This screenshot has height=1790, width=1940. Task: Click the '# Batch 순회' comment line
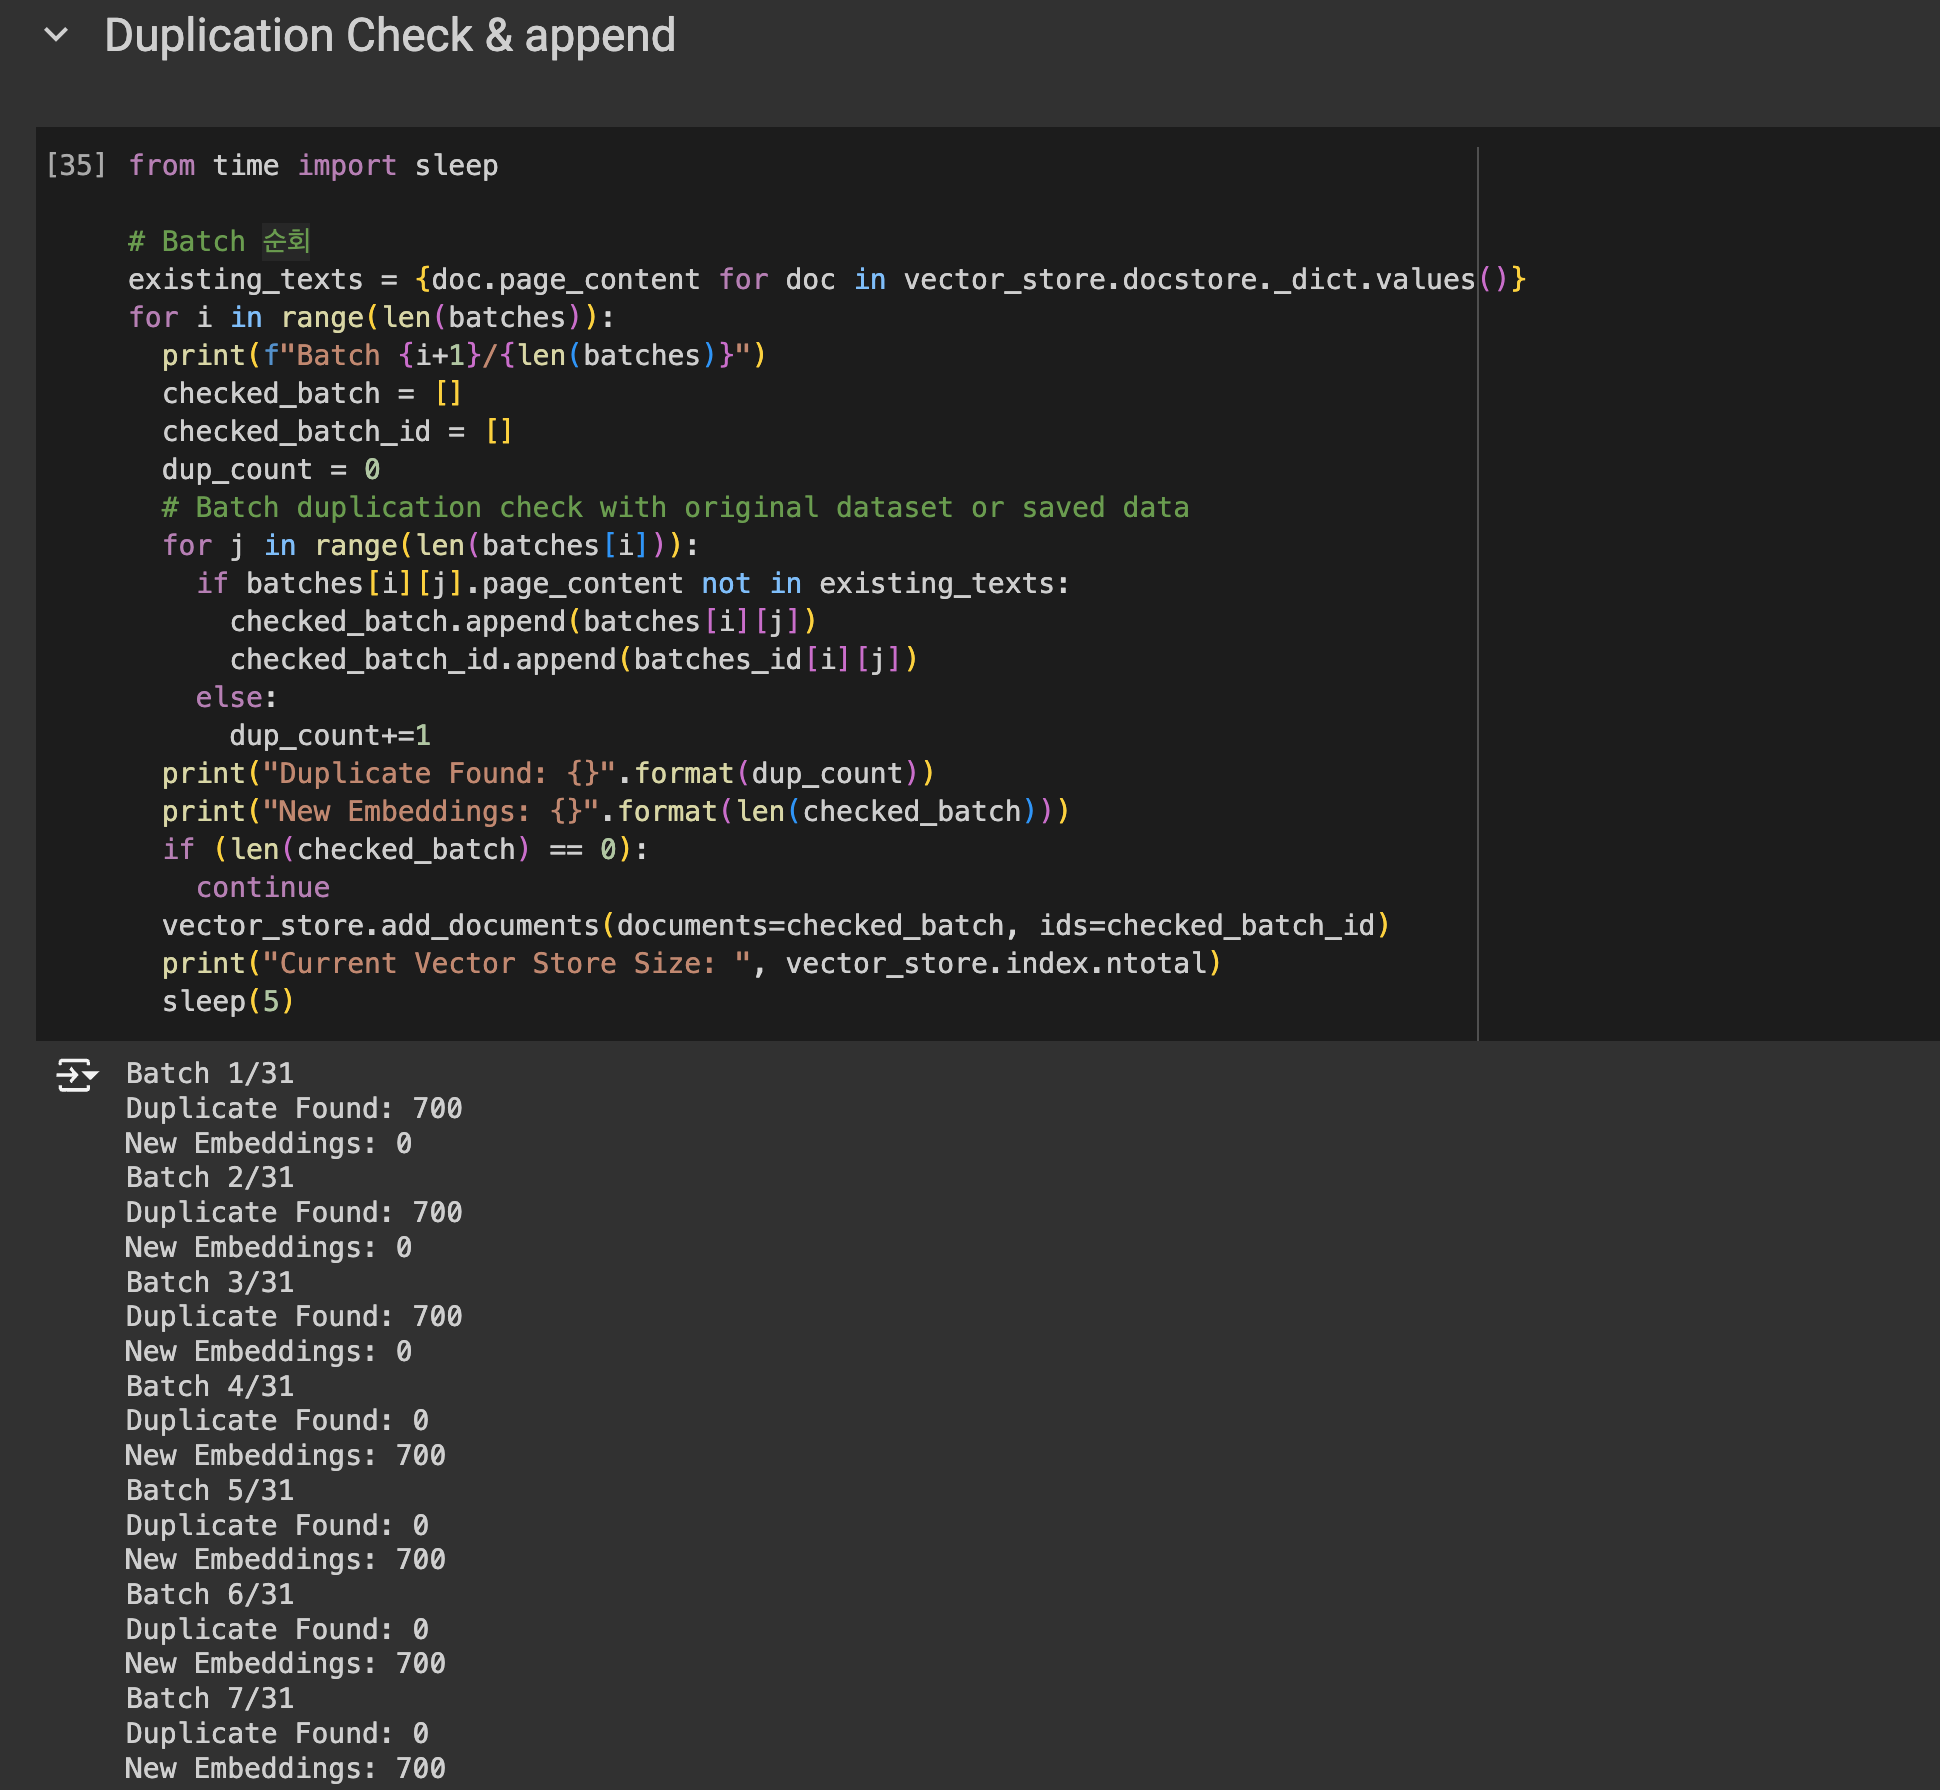(219, 241)
